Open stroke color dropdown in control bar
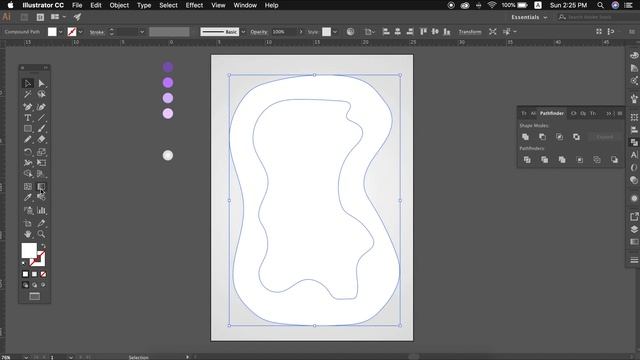 tap(80, 32)
